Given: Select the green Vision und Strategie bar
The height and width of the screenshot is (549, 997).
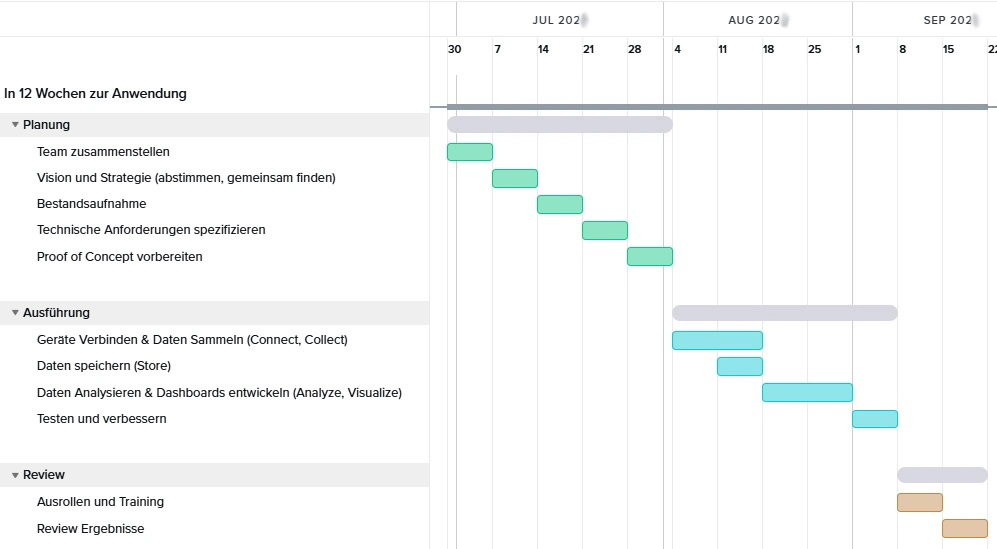Looking at the screenshot, I should 514,178.
